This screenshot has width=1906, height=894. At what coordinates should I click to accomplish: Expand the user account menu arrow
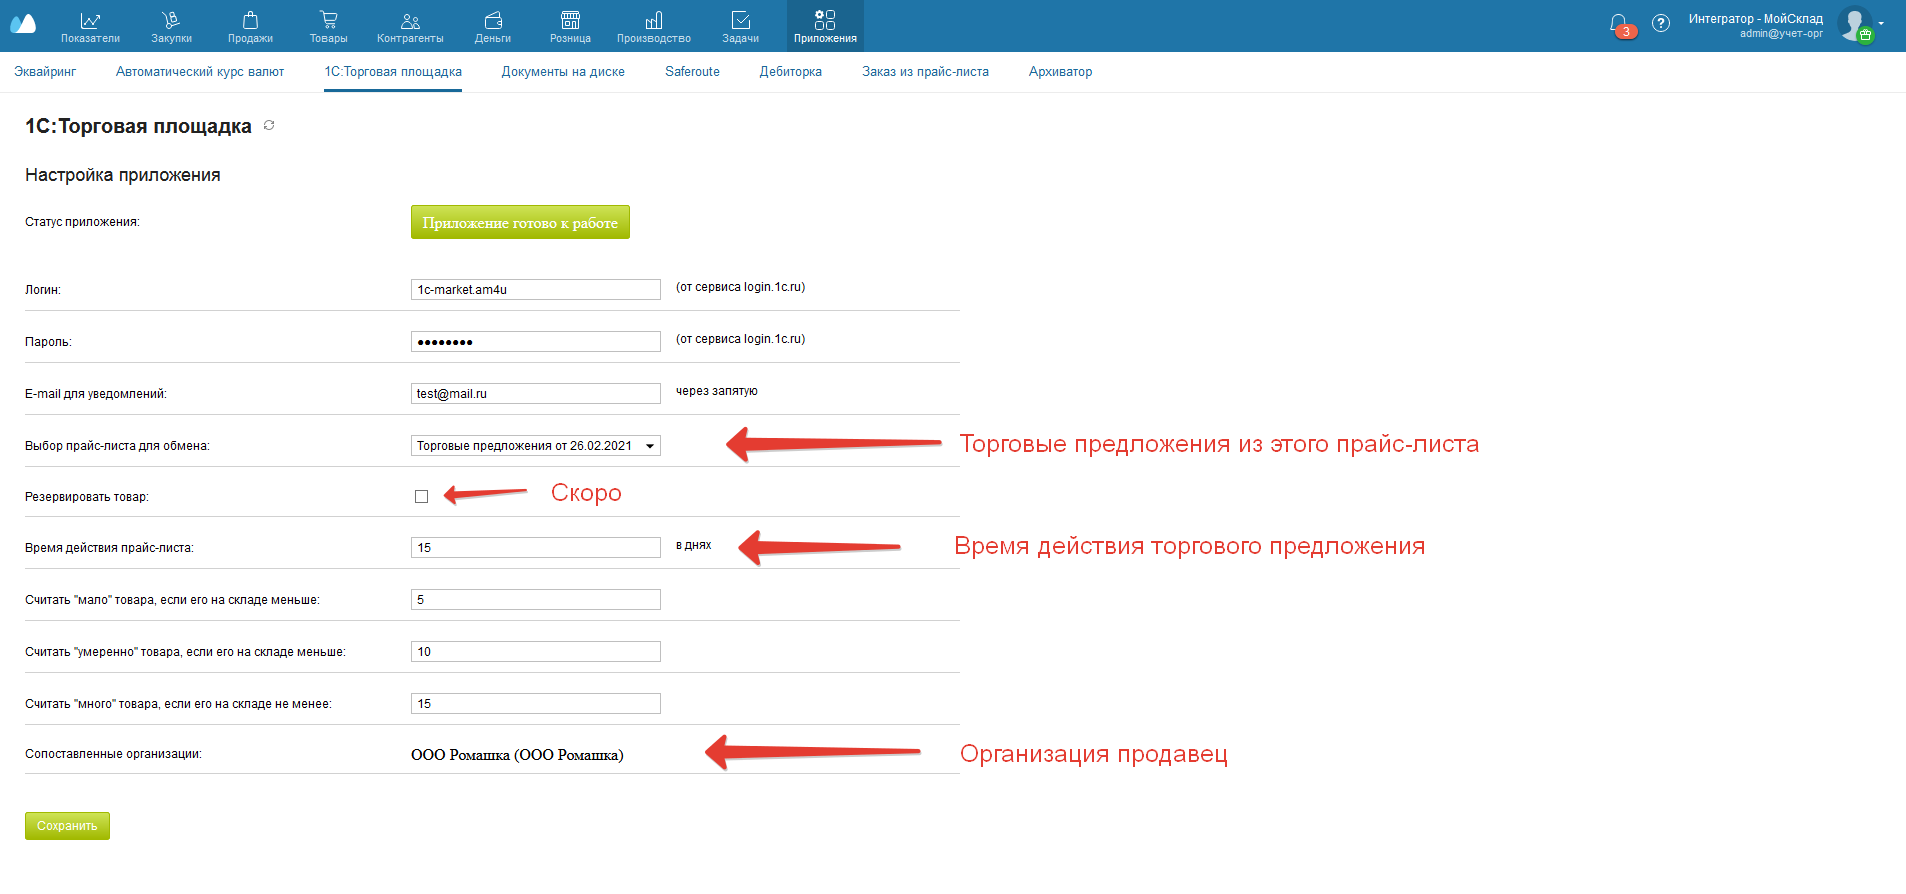[1881, 23]
